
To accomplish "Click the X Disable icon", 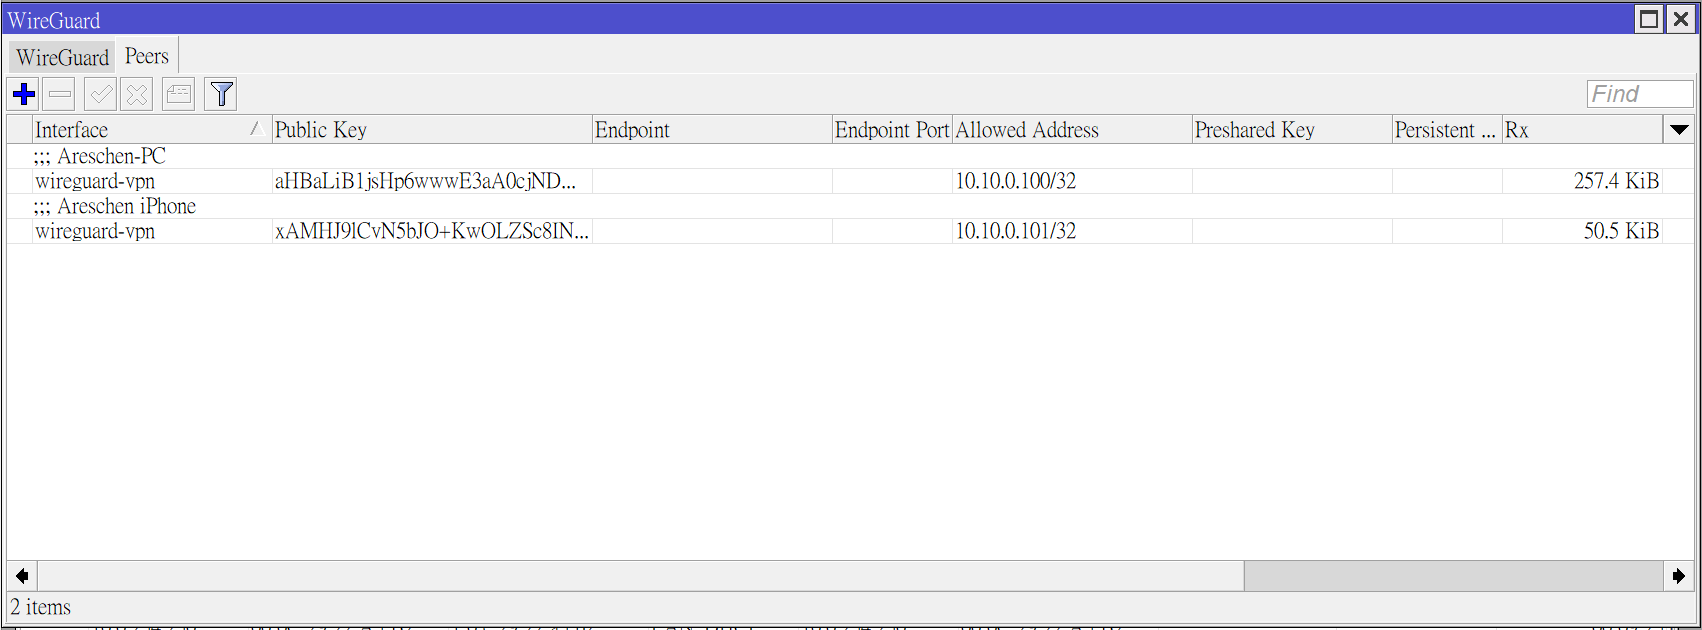I will (x=137, y=95).
